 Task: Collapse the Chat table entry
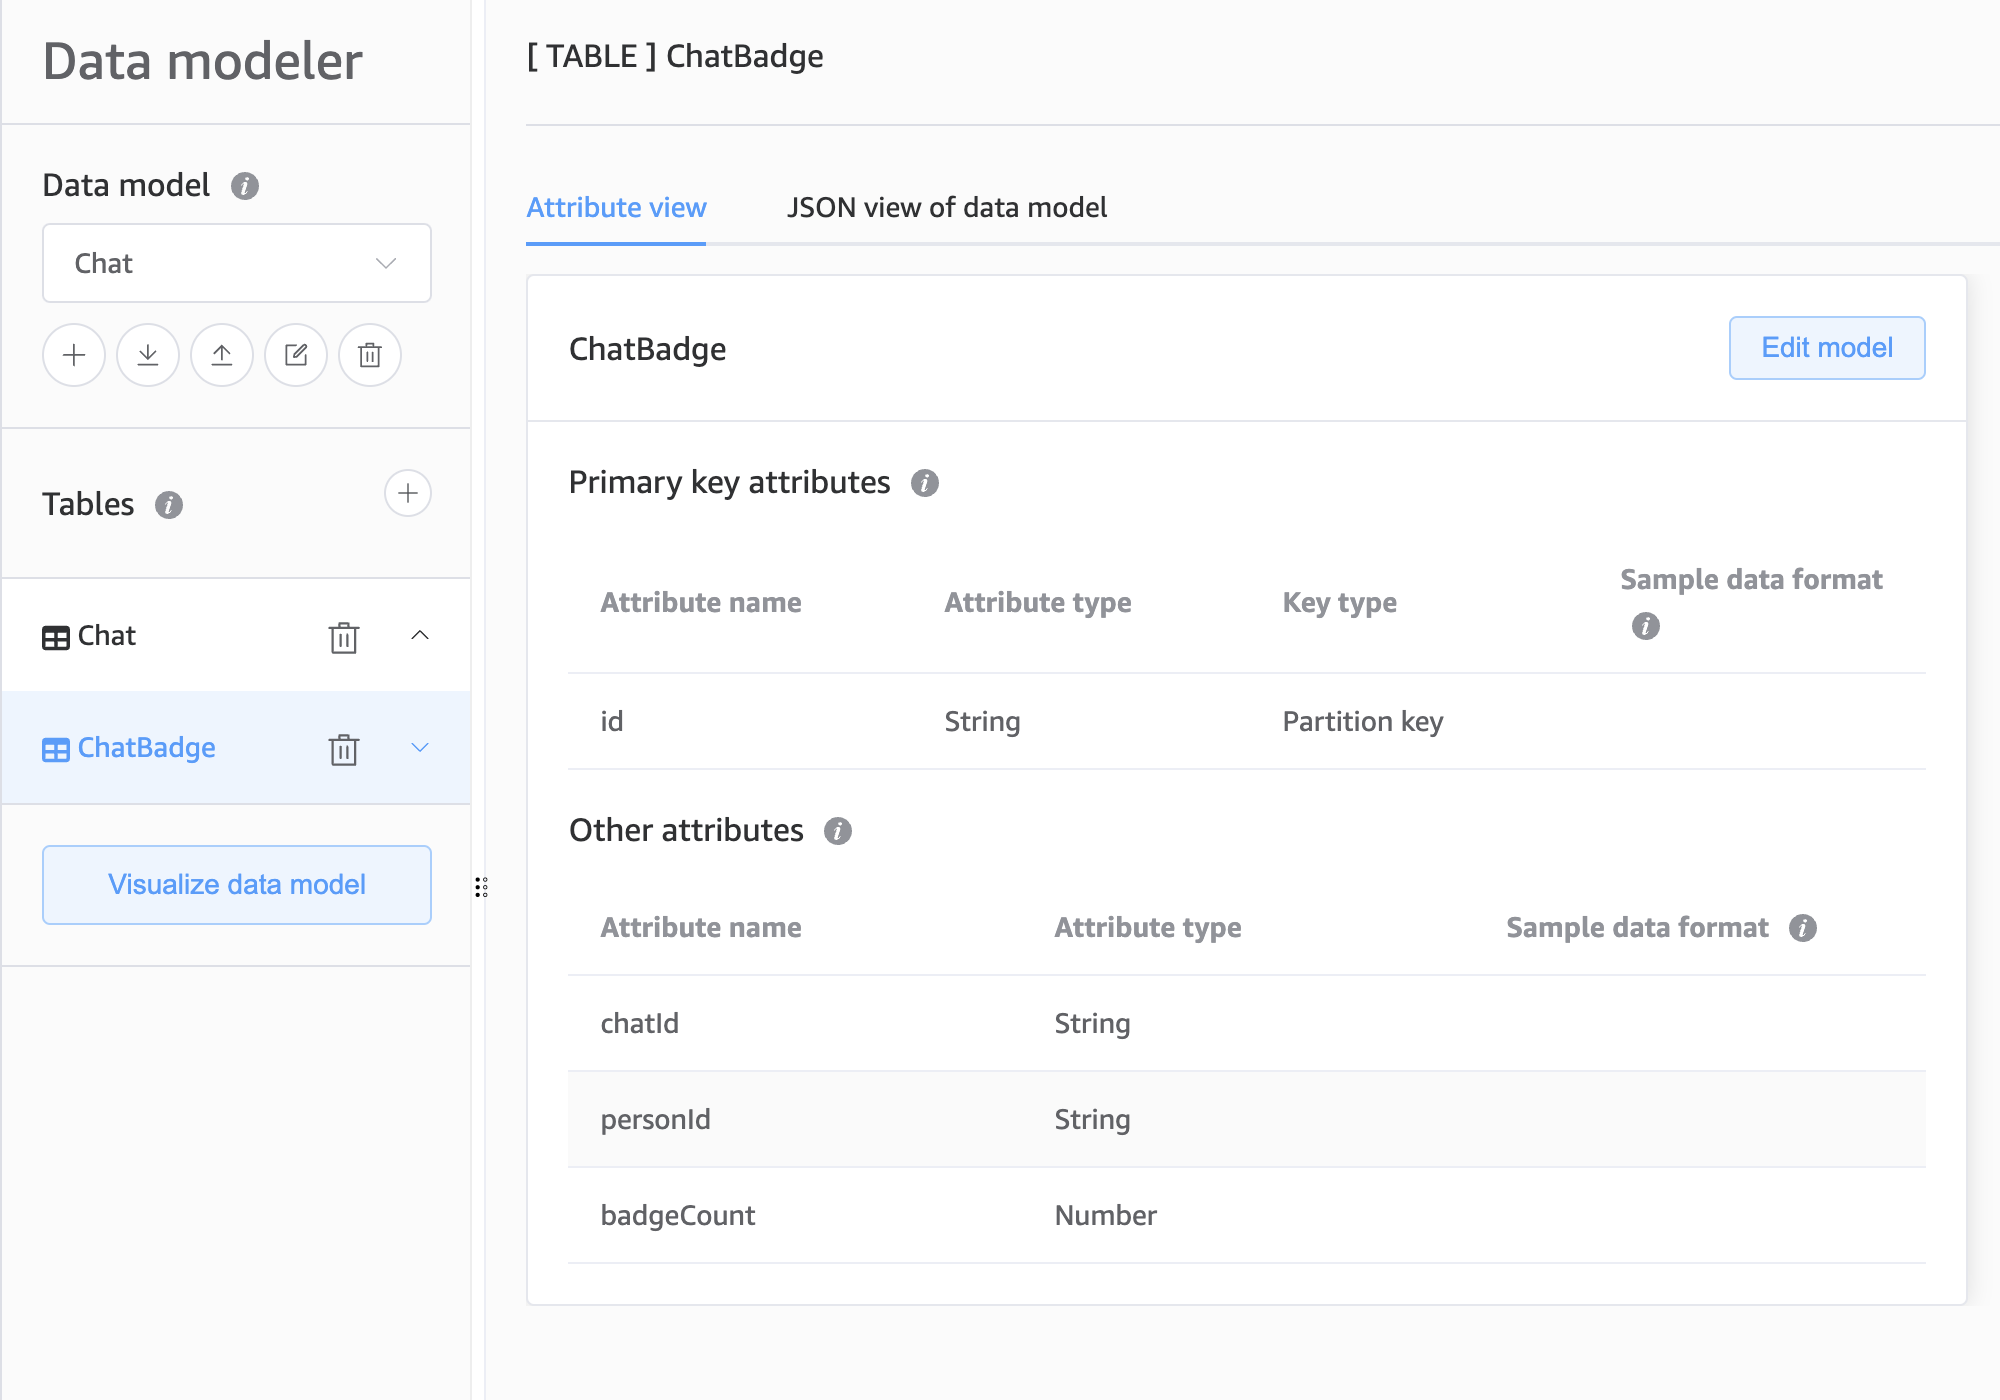pos(420,635)
